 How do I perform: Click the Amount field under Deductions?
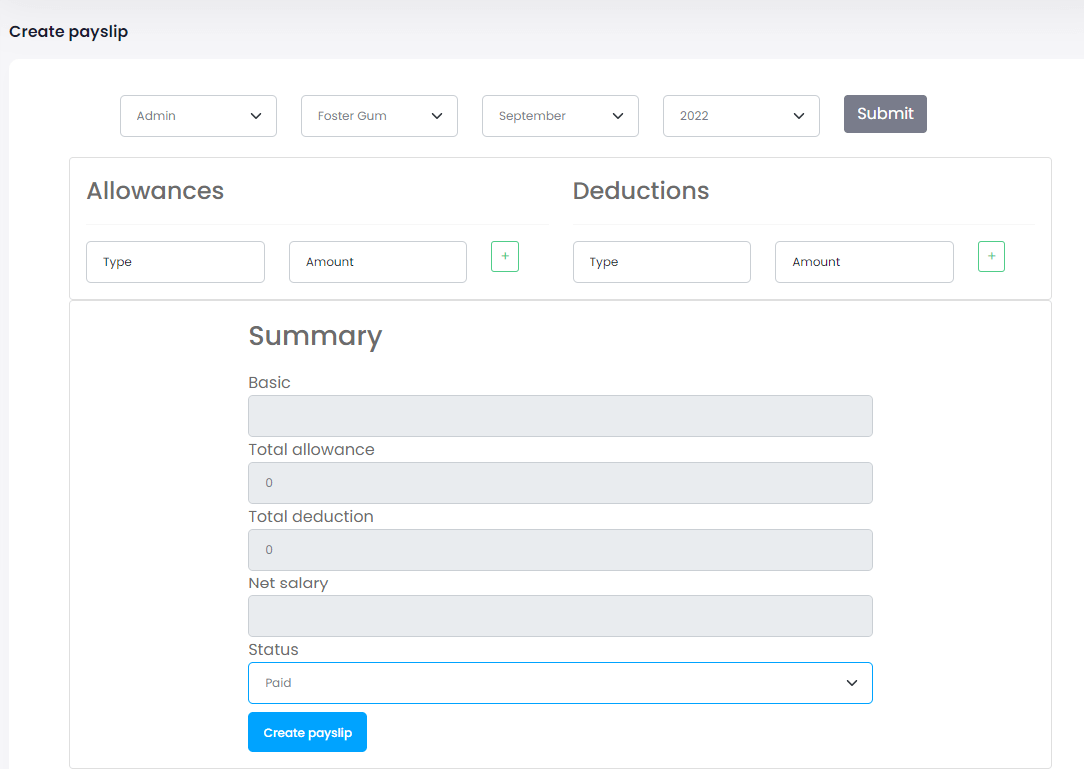[x=864, y=262]
